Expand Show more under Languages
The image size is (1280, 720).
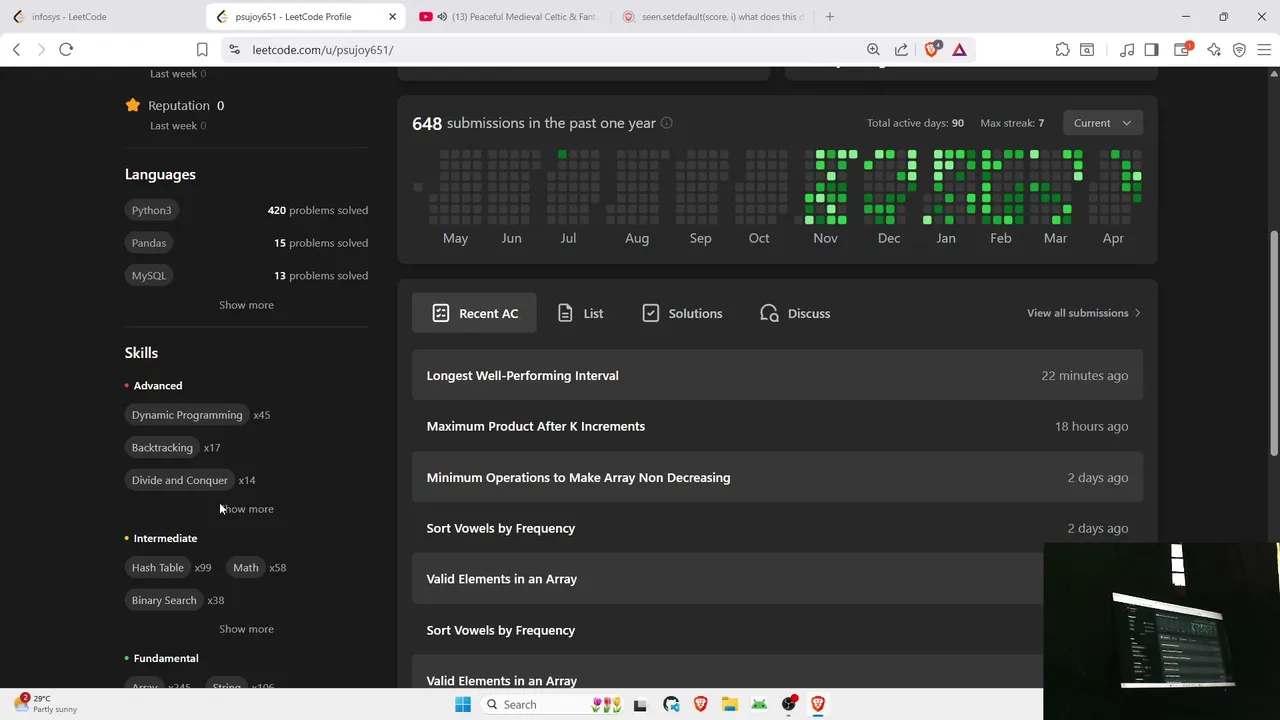click(x=246, y=305)
